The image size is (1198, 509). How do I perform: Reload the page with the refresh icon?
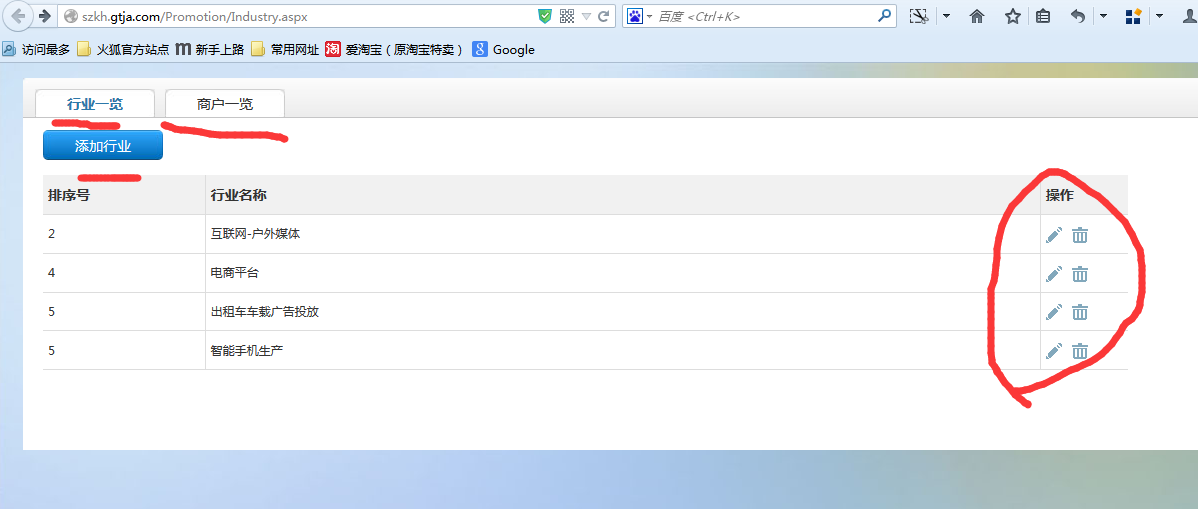pos(604,16)
